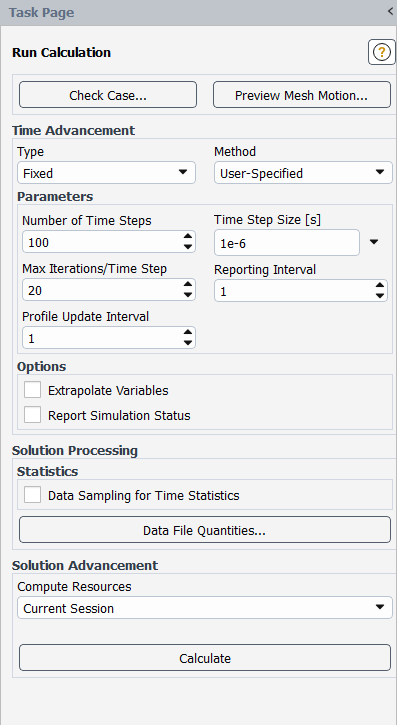Enable Extrapolate Variables checkbox
397x725 pixels.
pyautogui.click(x=32, y=390)
